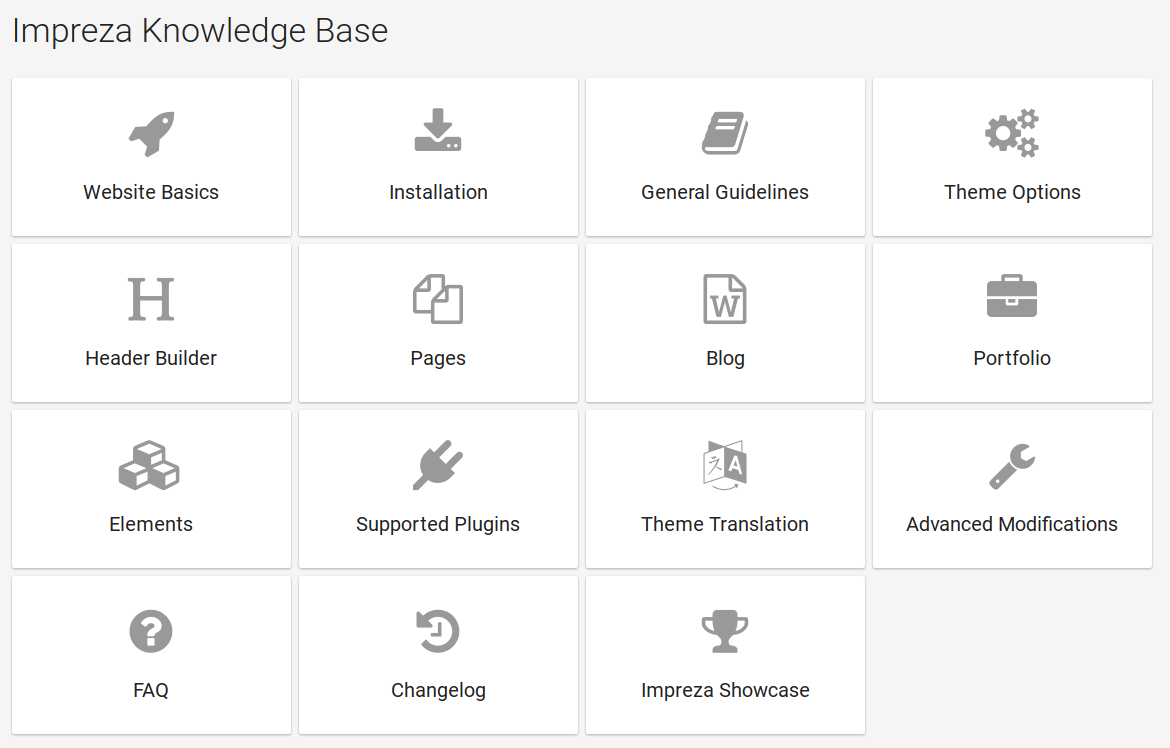1170x748 pixels.
Task: Click the gears icon for Theme Options
Action: coord(1012,133)
